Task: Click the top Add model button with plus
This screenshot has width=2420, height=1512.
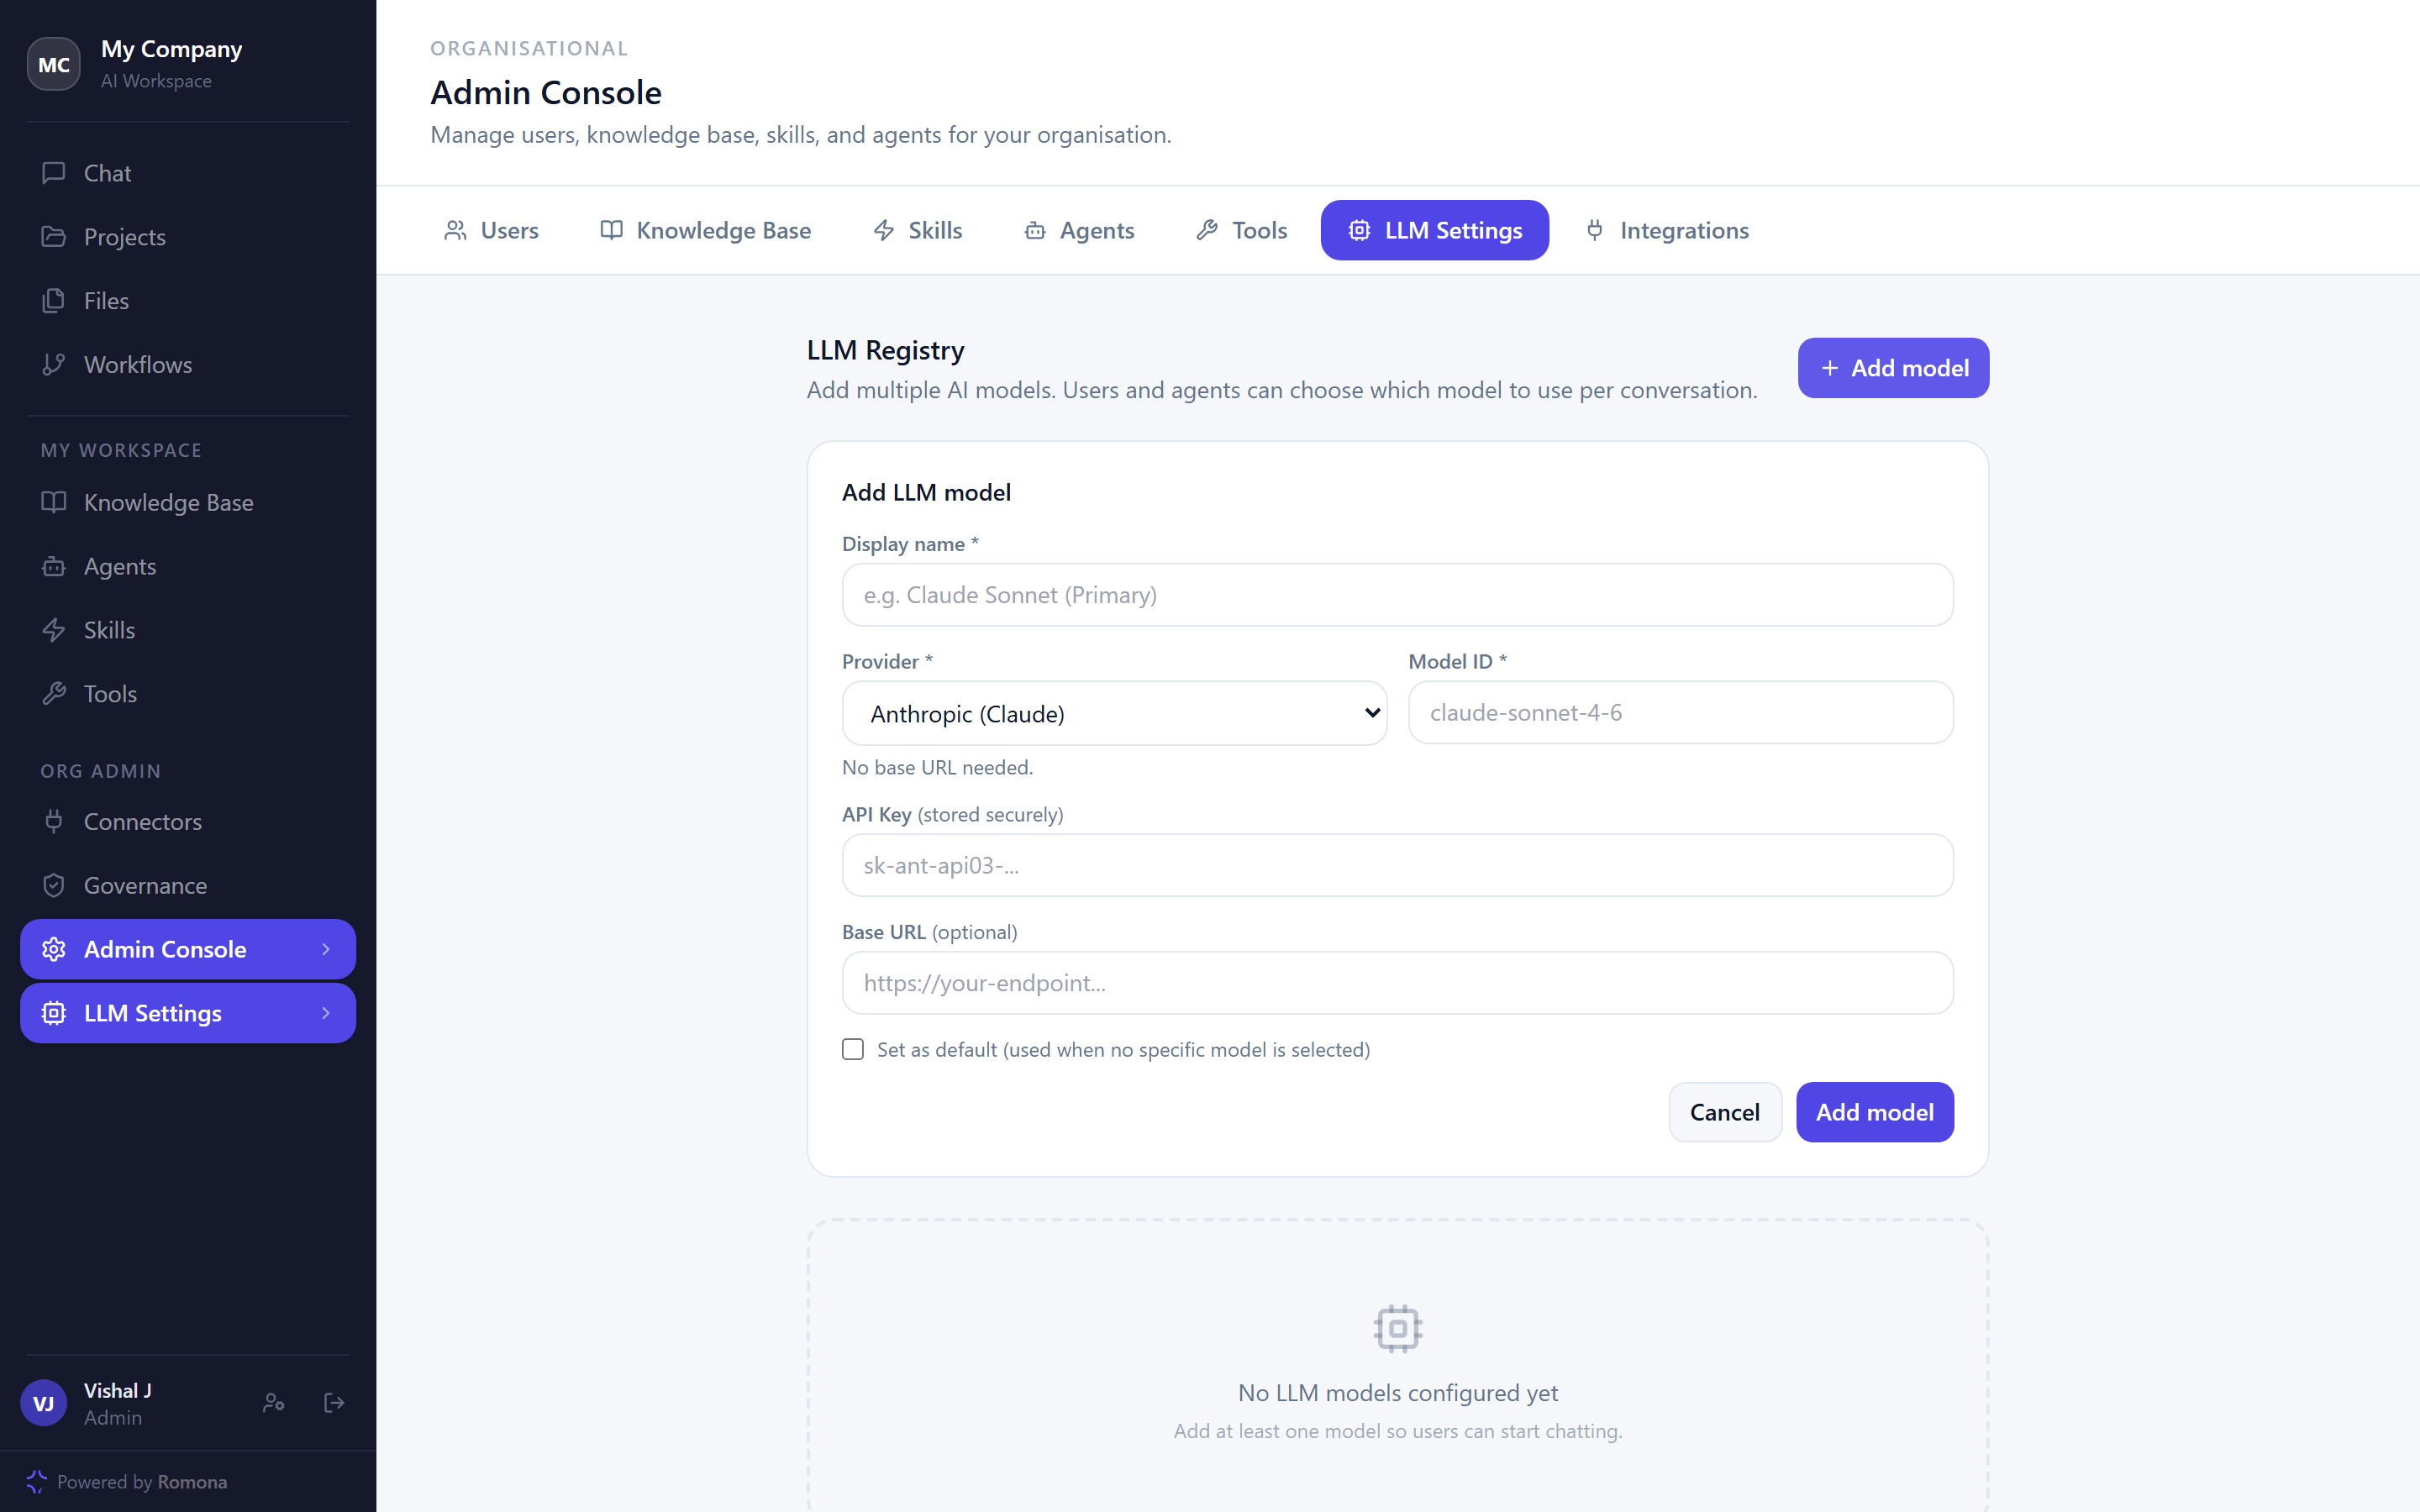Action: [1893, 368]
